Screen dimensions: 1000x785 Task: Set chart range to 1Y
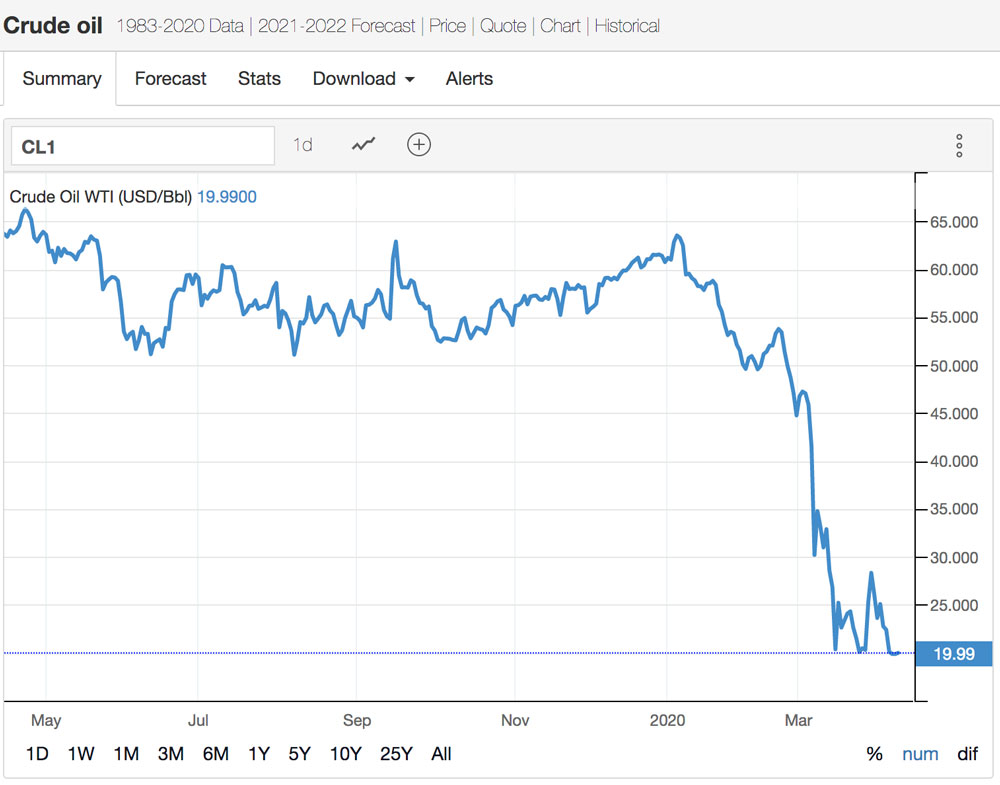pos(259,754)
